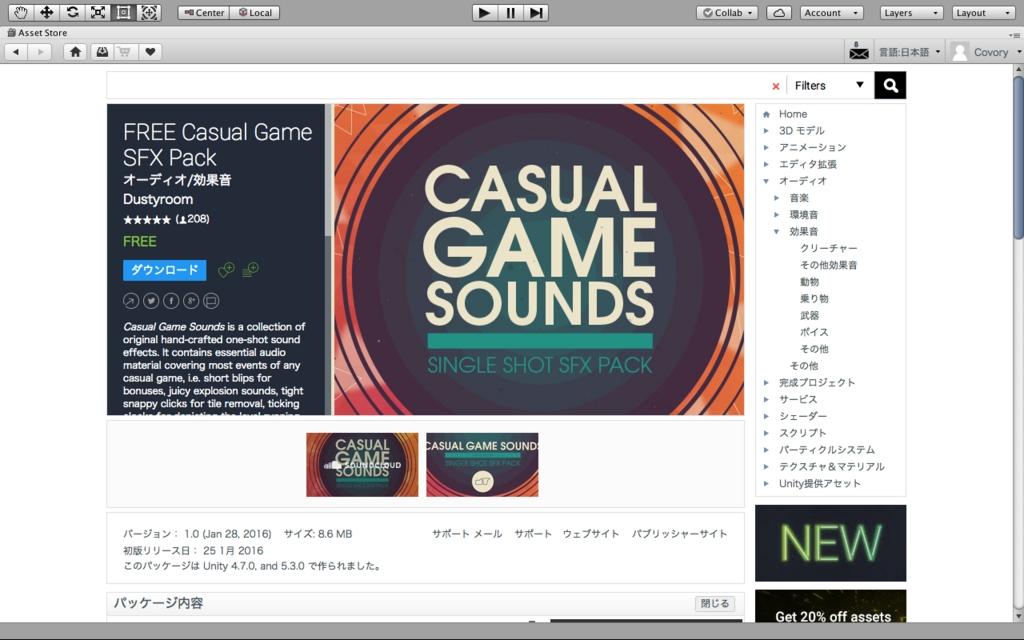Expand the 3D モデル category

767,131
